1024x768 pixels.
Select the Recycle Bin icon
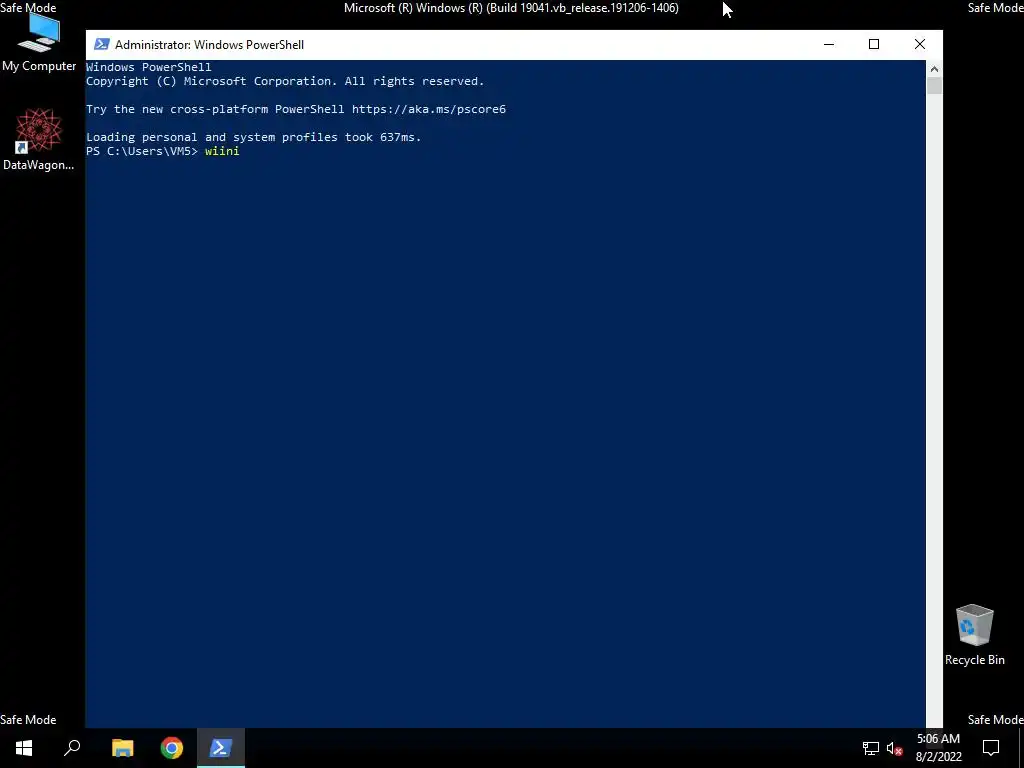[974, 635]
